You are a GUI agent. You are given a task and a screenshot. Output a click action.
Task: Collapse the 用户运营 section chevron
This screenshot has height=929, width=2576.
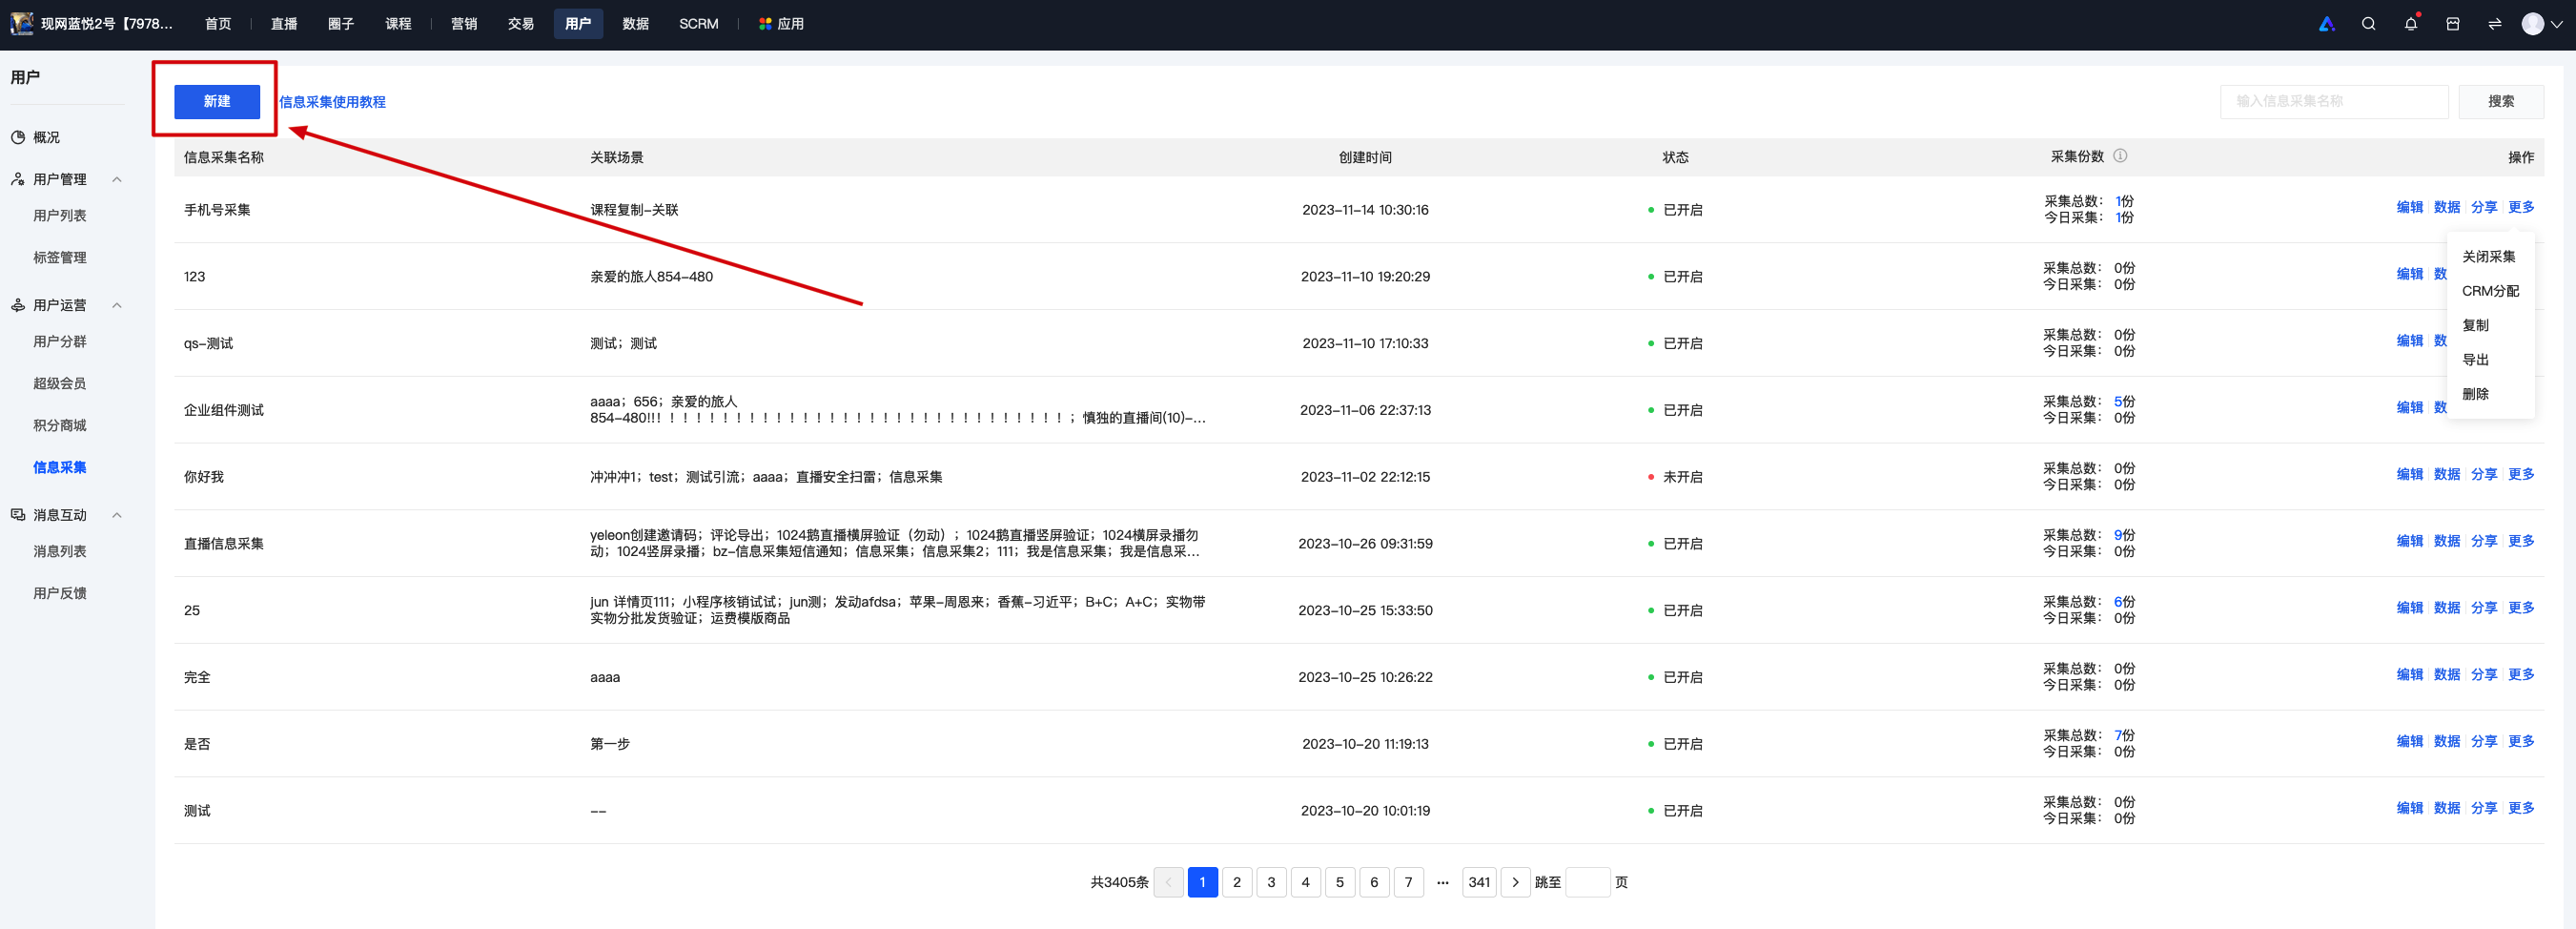point(117,305)
